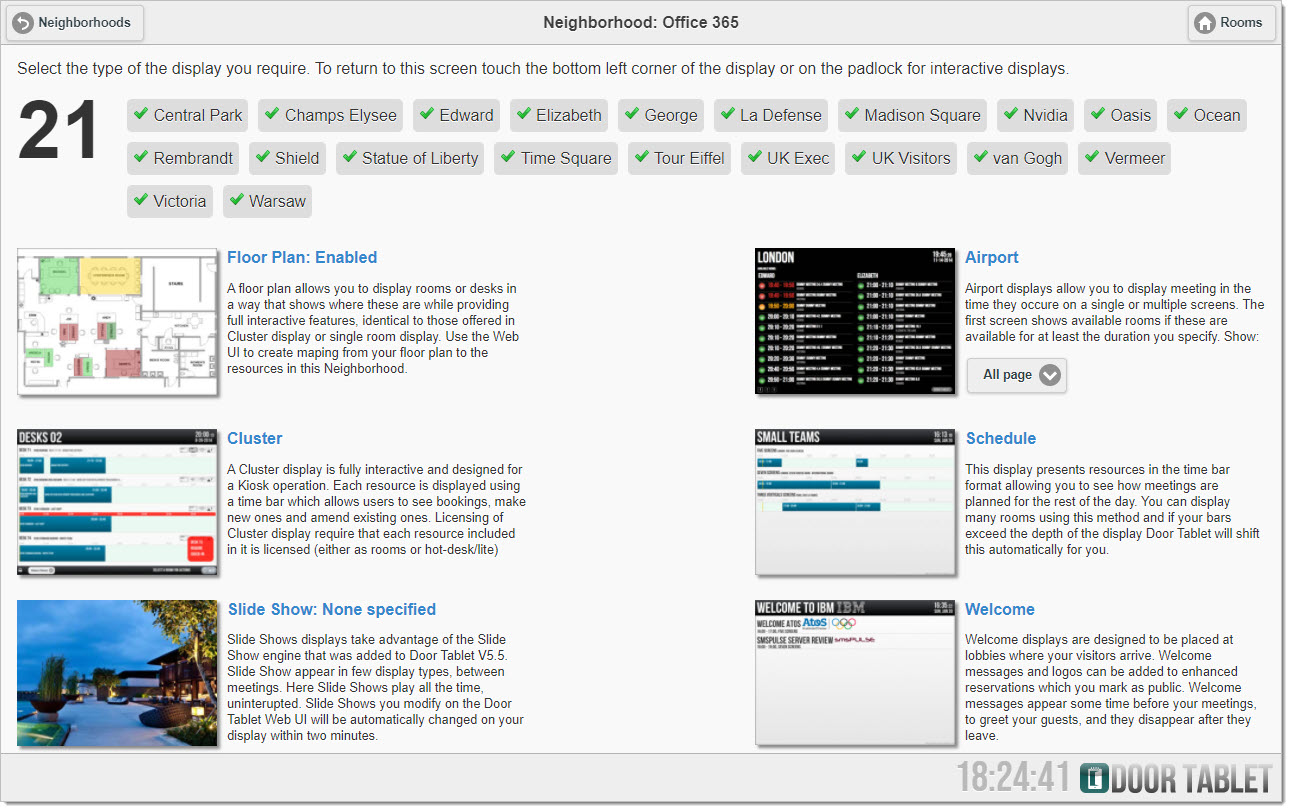Open the Cluster display link
The width and height of the screenshot is (1290, 810).
pyautogui.click(x=255, y=438)
